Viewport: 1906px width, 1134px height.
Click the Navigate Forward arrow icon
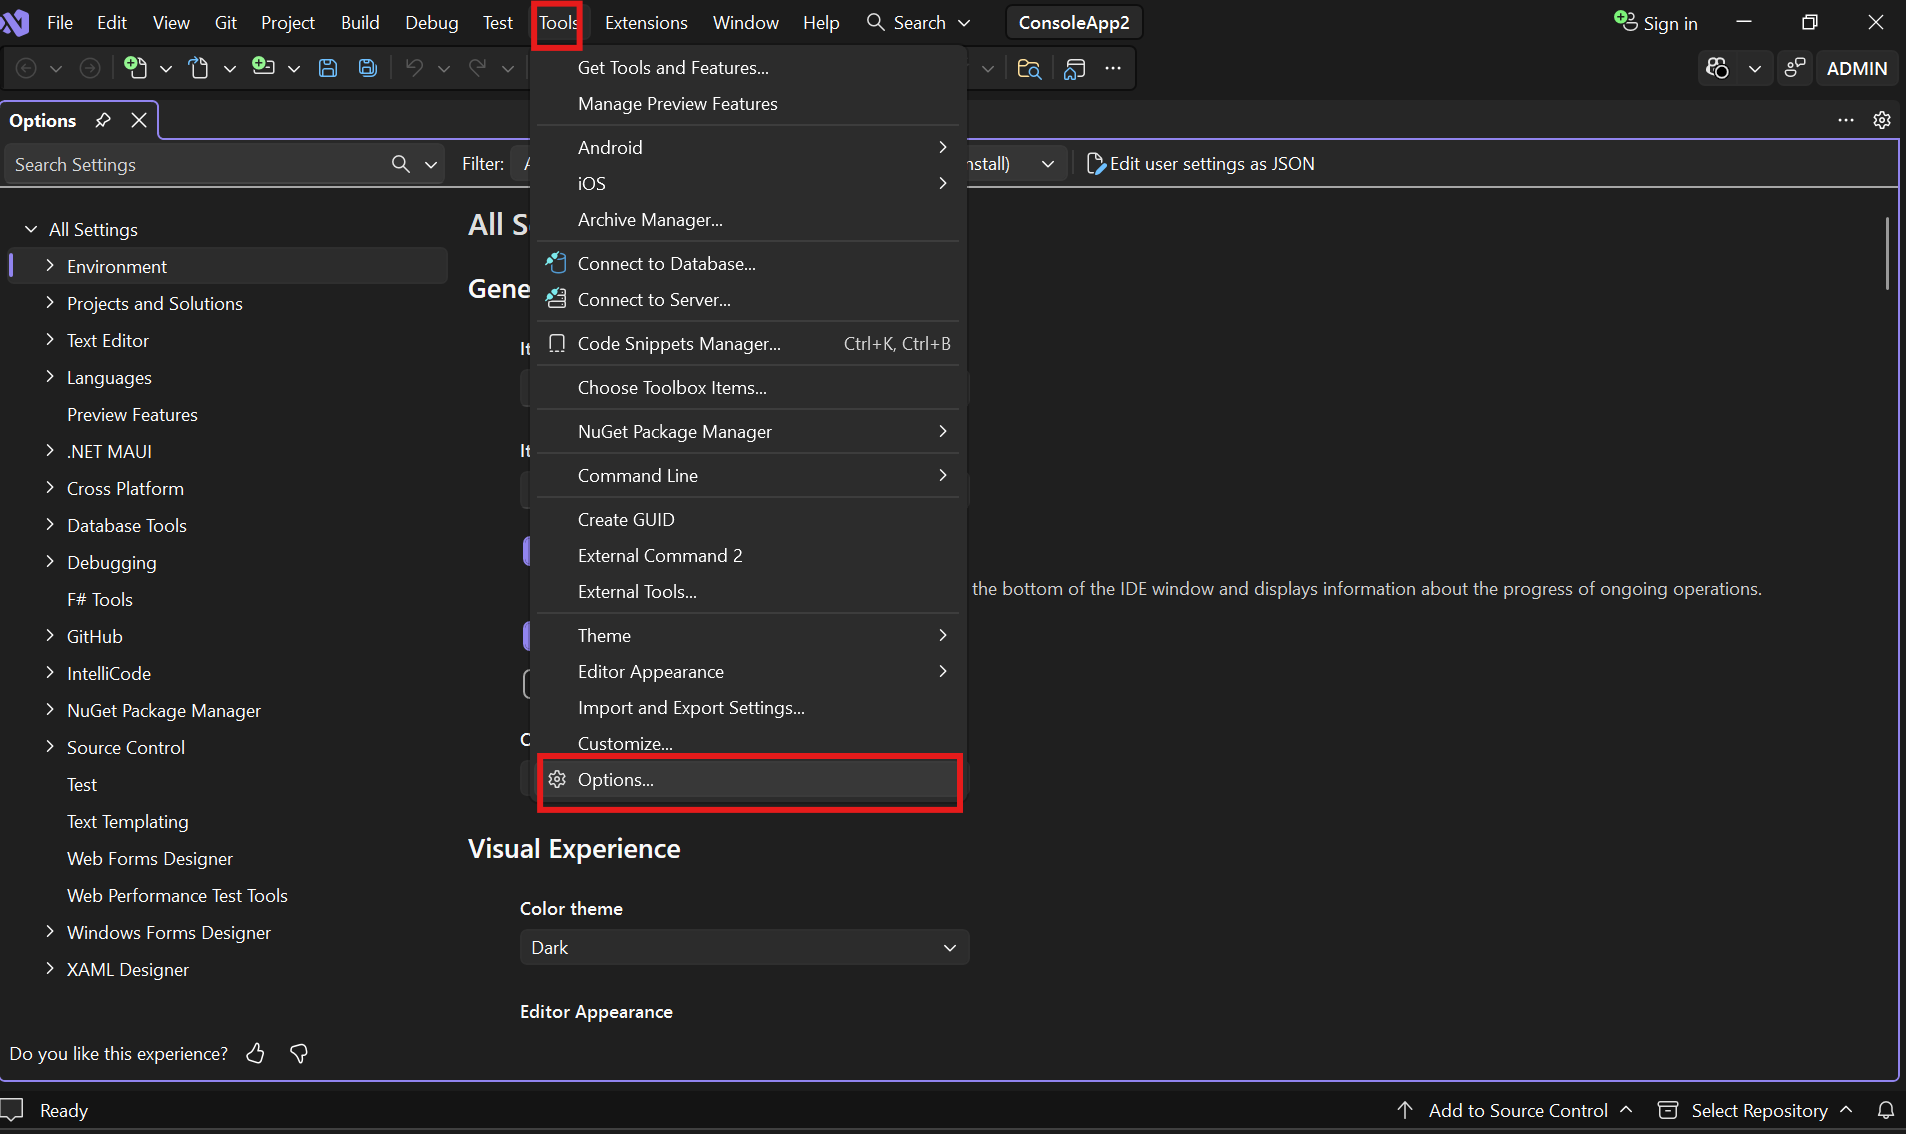tap(90, 68)
